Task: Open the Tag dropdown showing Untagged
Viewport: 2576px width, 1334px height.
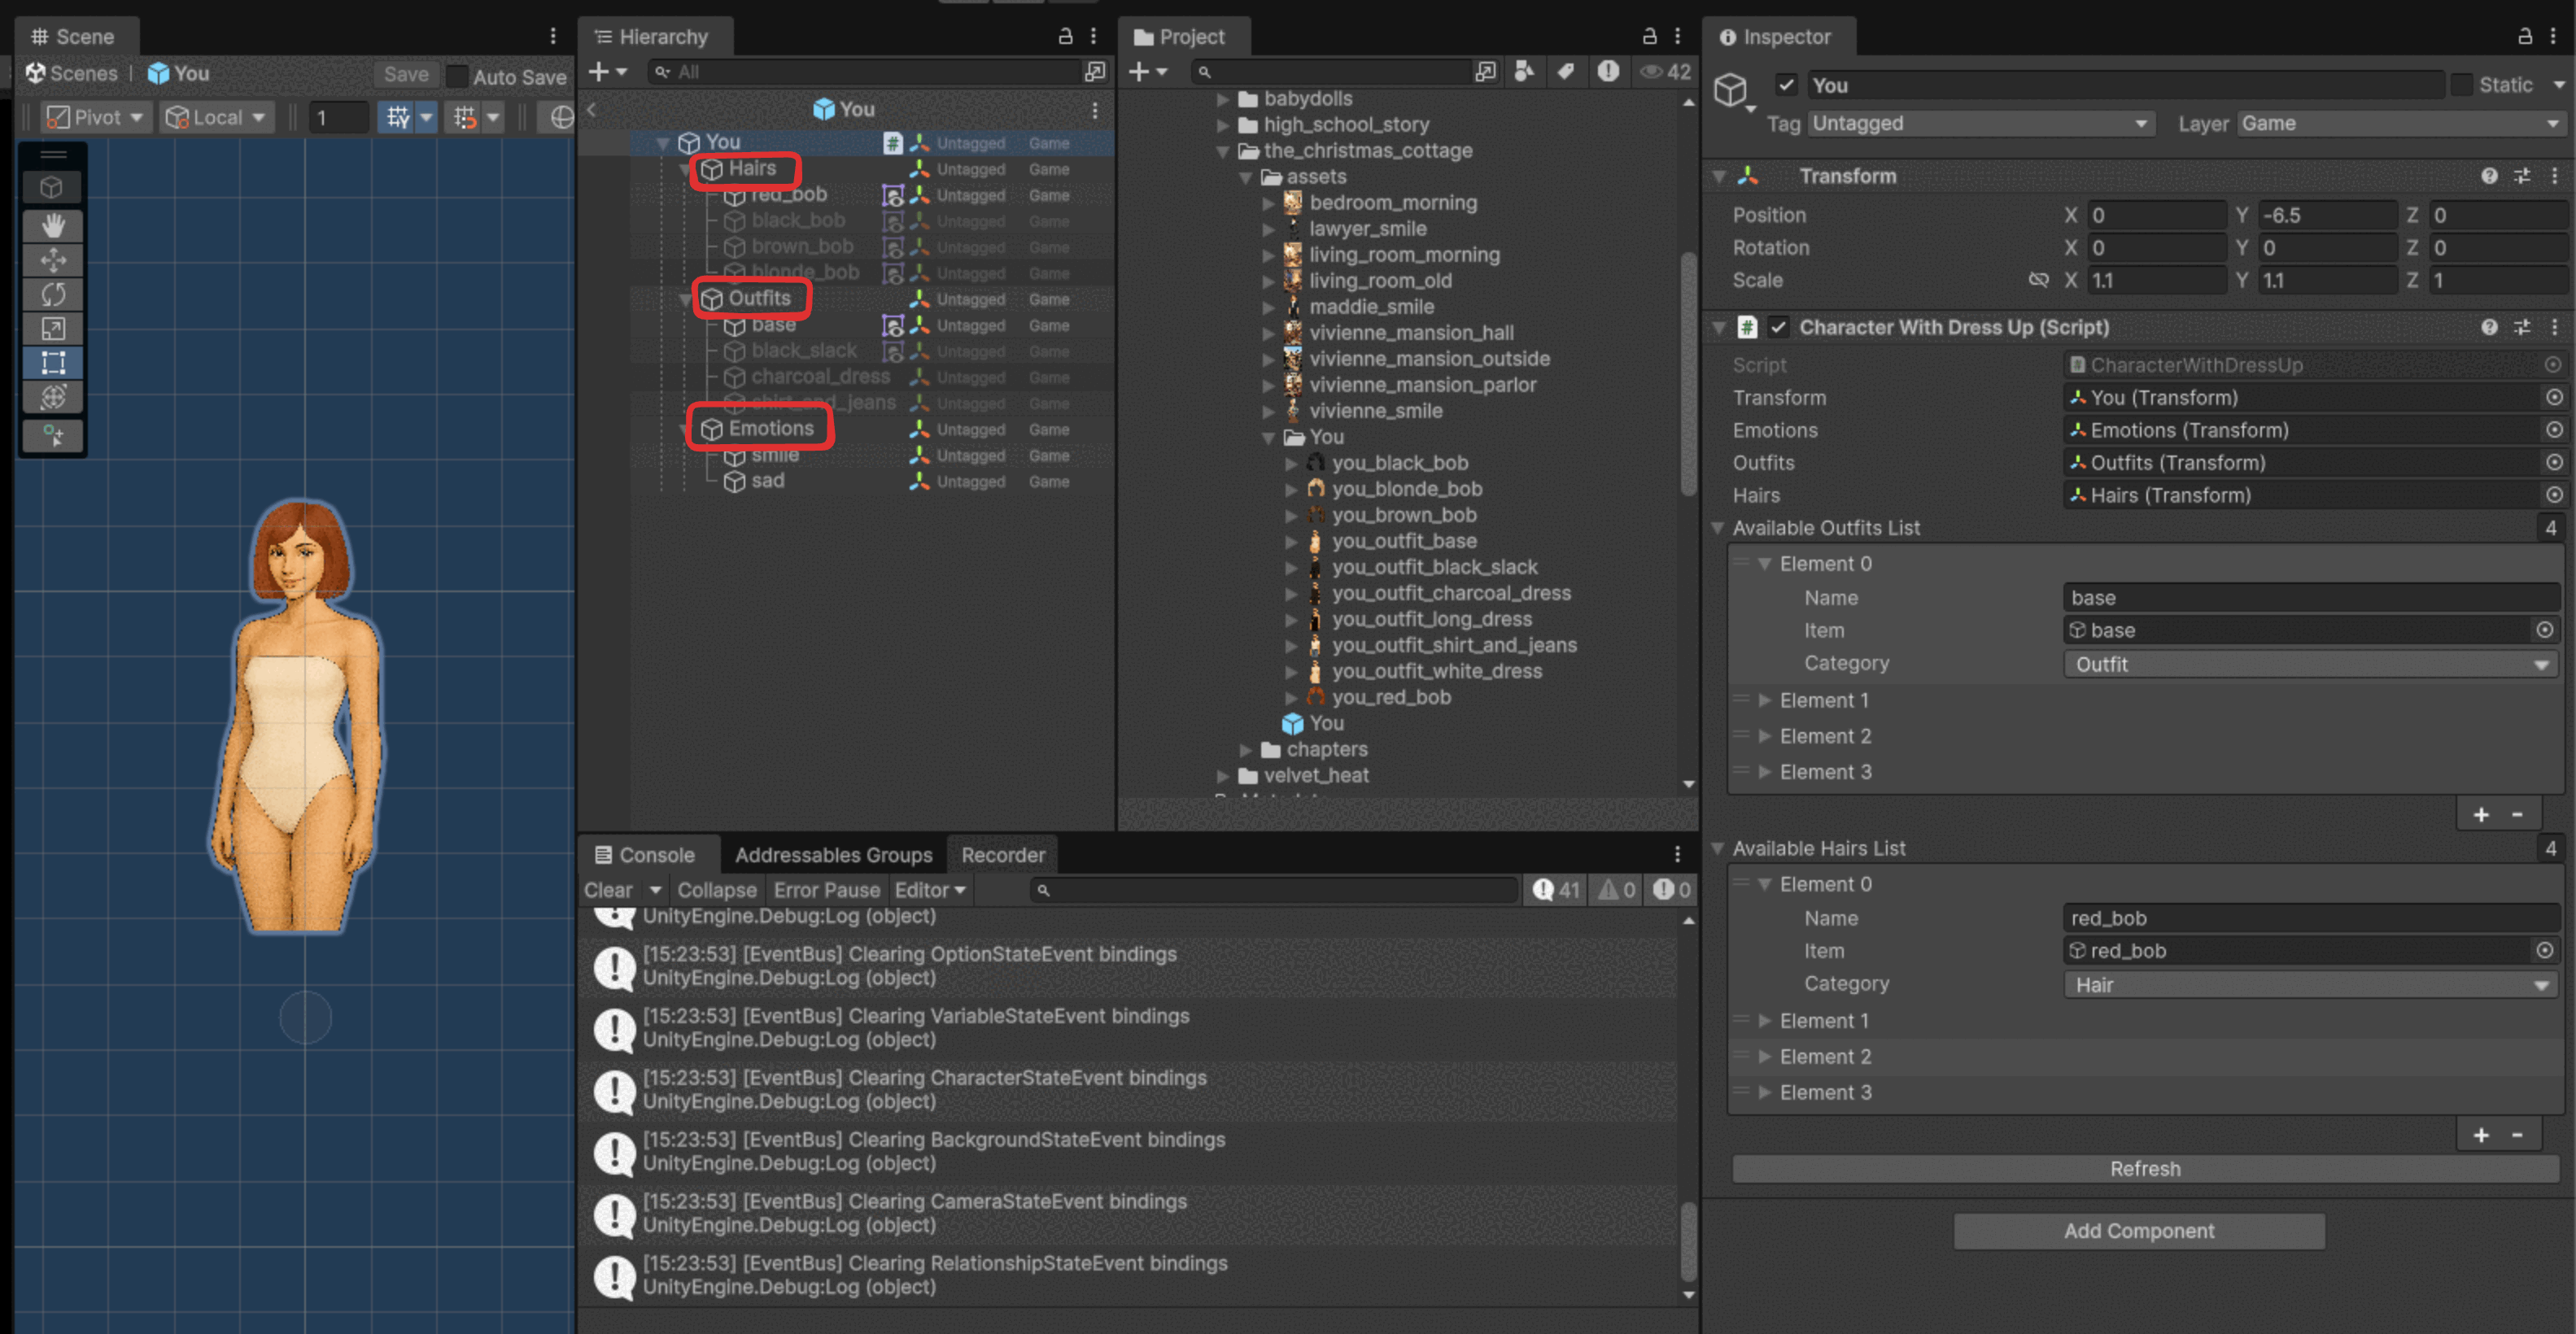Action: click(1979, 123)
